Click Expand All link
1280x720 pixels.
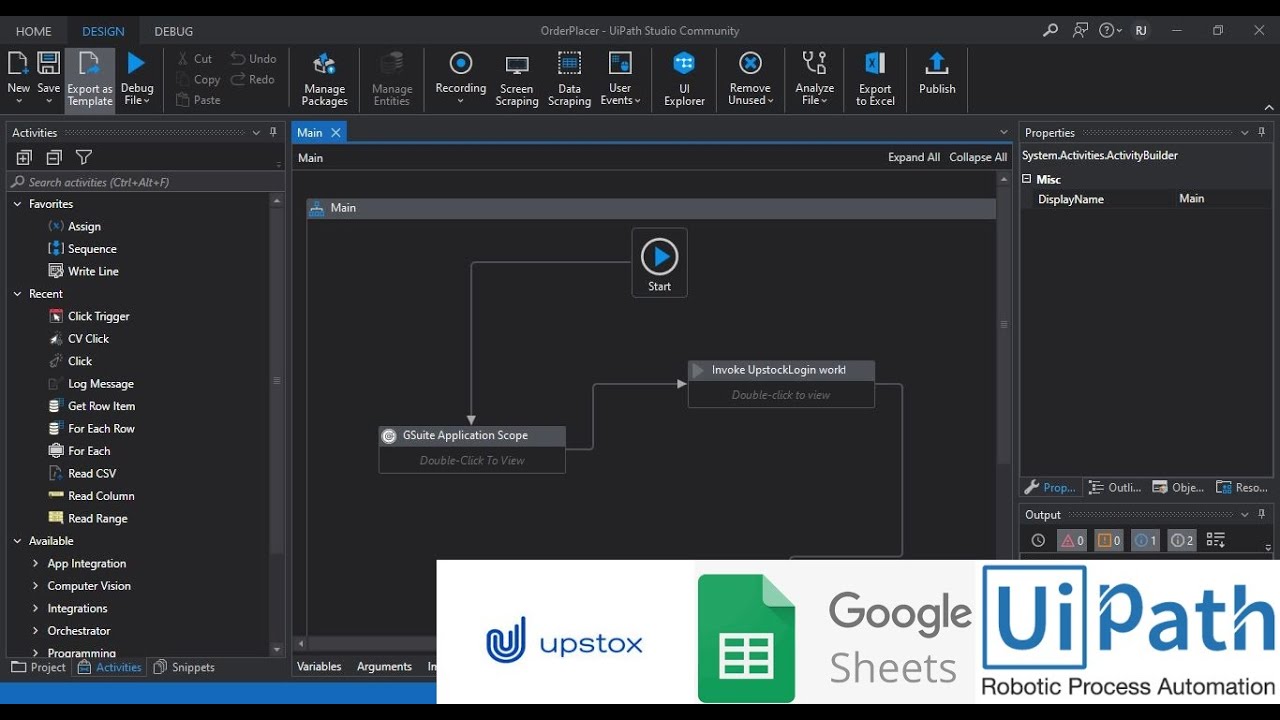914,157
